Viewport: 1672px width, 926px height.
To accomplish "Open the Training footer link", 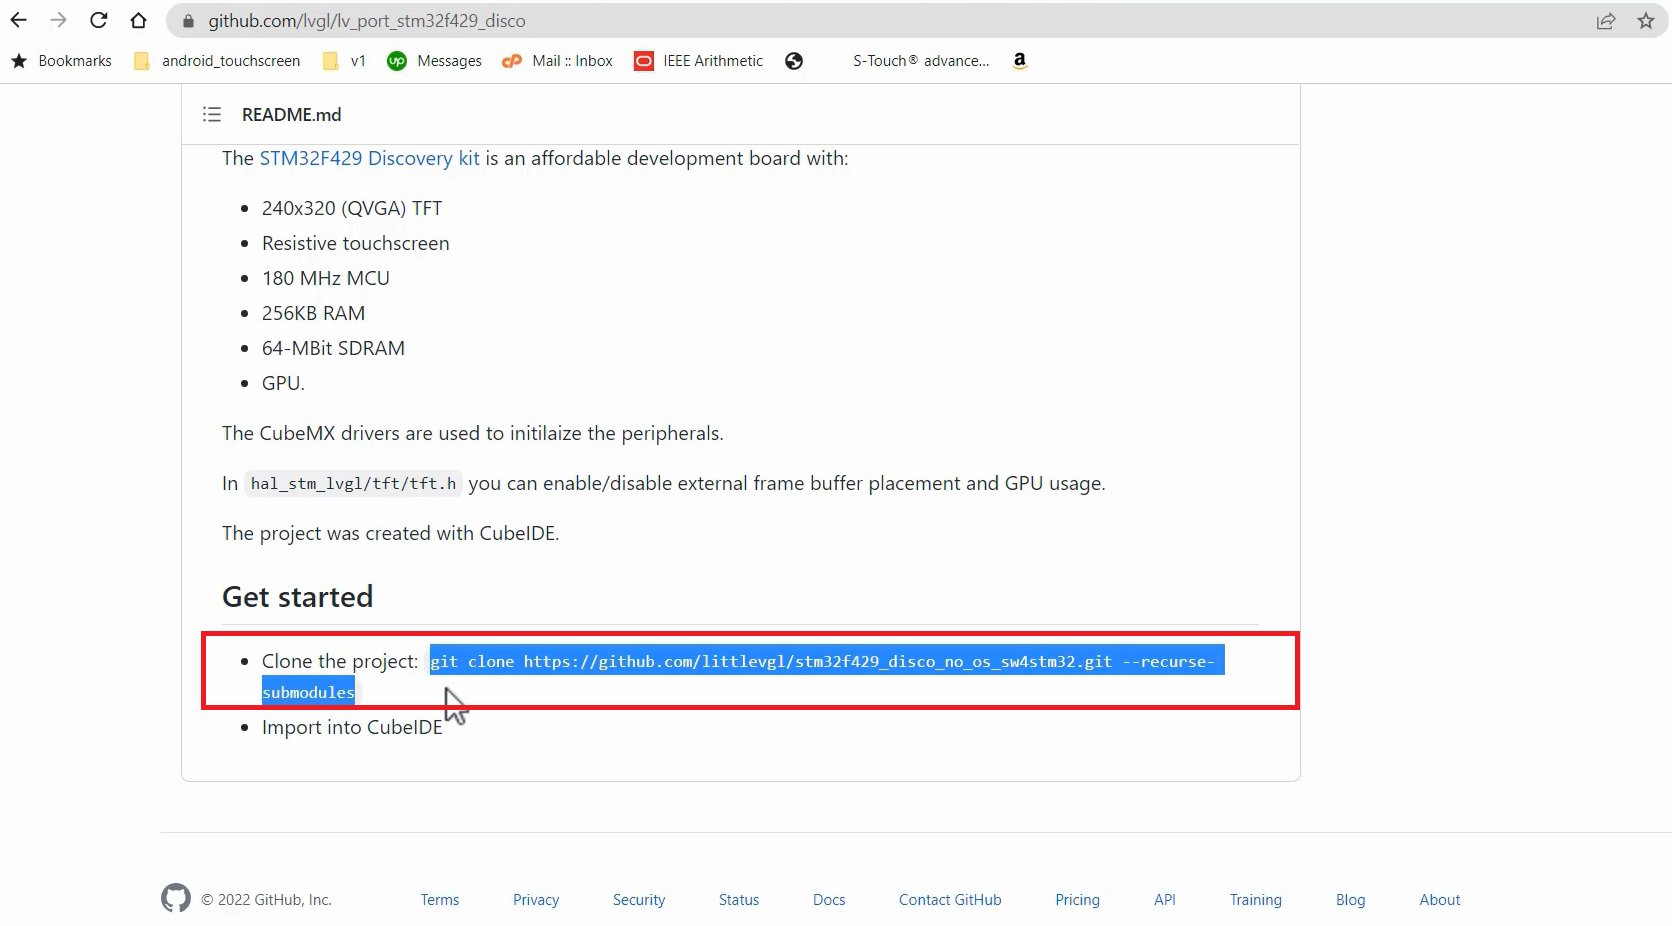I will (x=1256, y=900).
